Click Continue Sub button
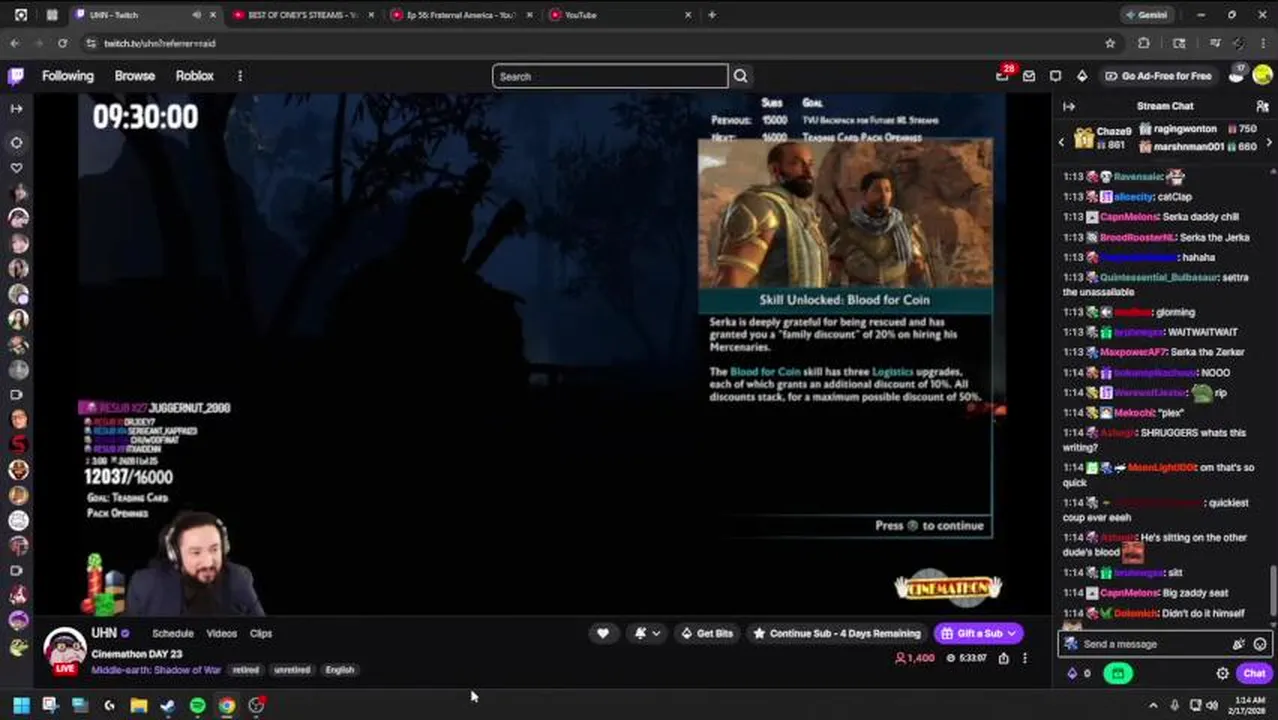The width and height of the screenshot is (1278, 720). [x=836, y=633]
